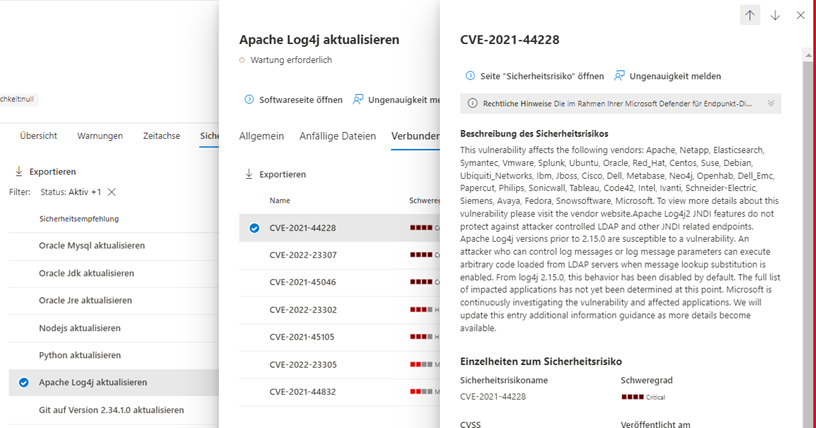Click the severity bars of CVE-2022-23307
Image resolution: width=816 pixels, height=428 pixels.
(421, 255)
